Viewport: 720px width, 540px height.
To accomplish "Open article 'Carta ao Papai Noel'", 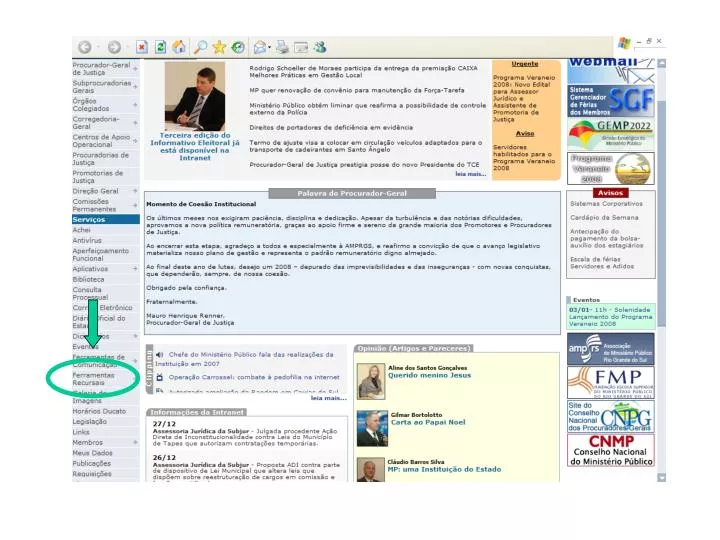I will (x=428, y=422).
